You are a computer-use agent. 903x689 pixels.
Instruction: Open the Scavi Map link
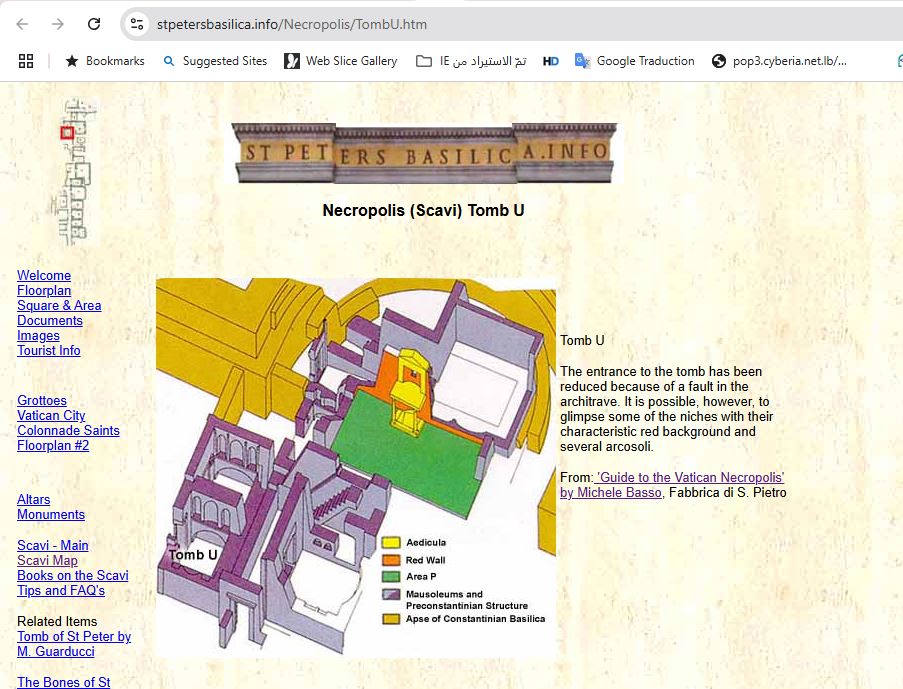pyautogui.click(x=47, y=561)
